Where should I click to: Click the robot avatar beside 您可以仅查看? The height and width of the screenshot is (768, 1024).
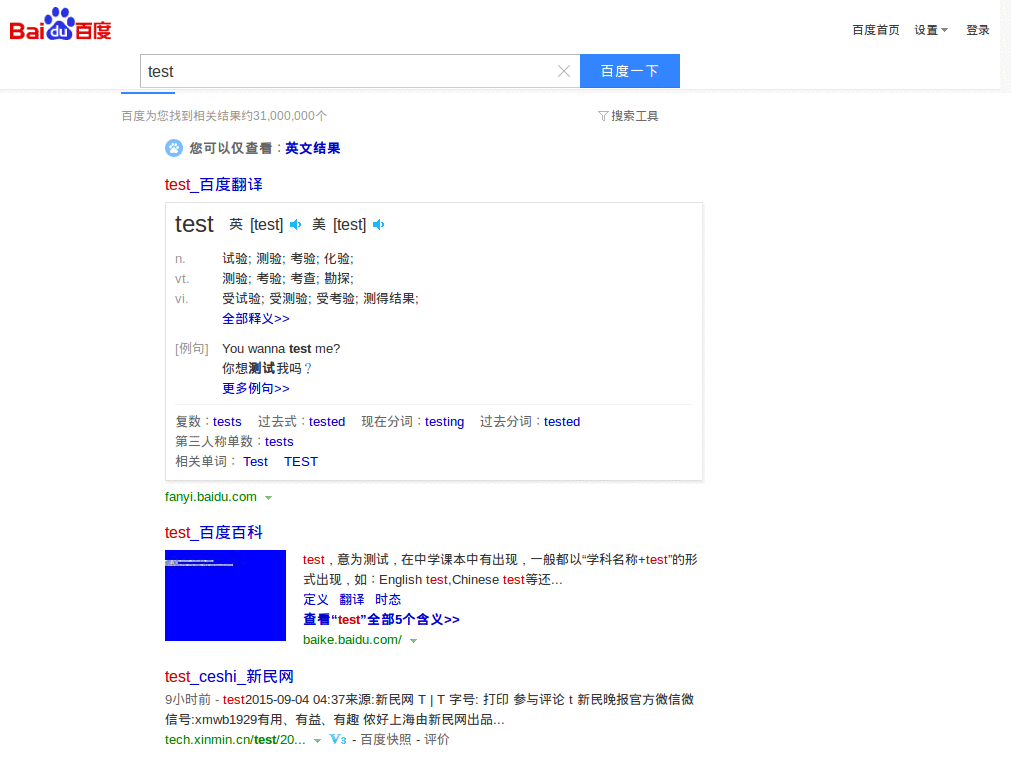pyautogui.click(x=173, y=148)
